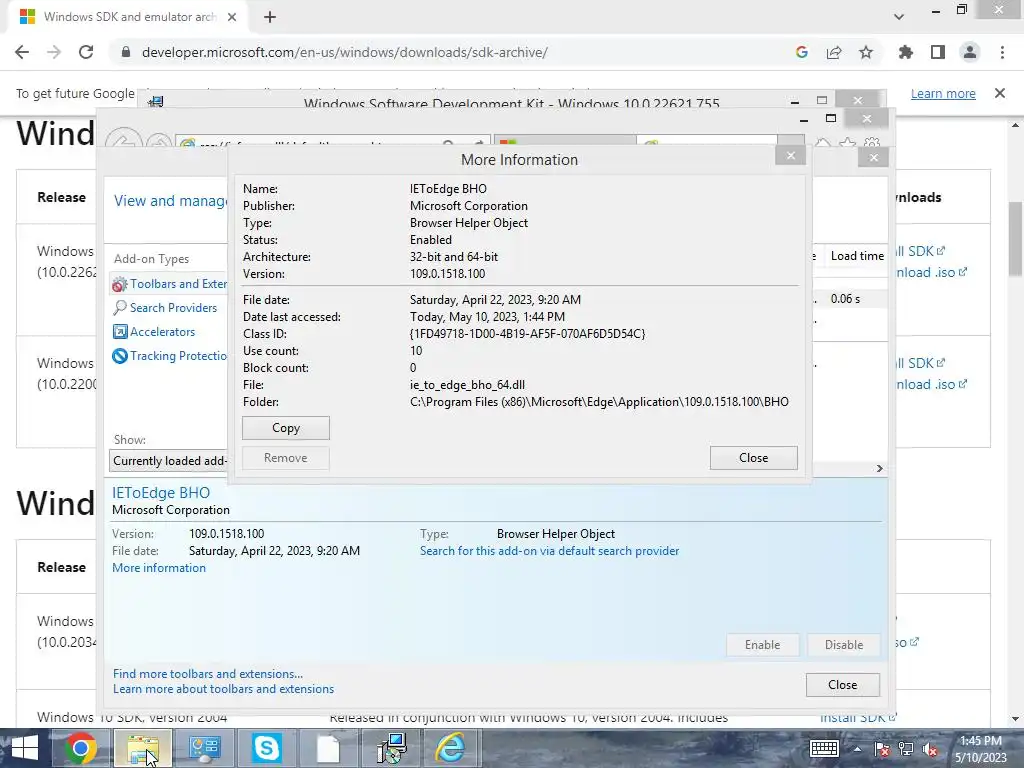Screen dimensions: 1024x768
Task: Click the IEToEdge BHO heading in details pane
Action: tap(161, 492)
